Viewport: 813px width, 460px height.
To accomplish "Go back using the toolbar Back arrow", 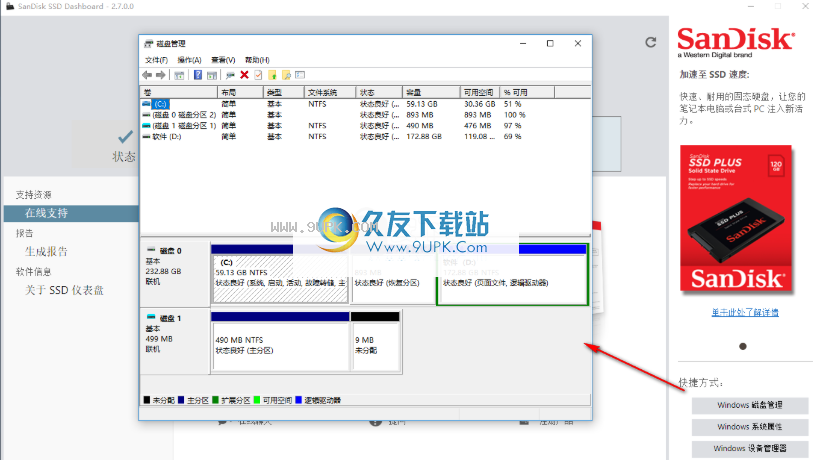I will (x=147, y=75).
